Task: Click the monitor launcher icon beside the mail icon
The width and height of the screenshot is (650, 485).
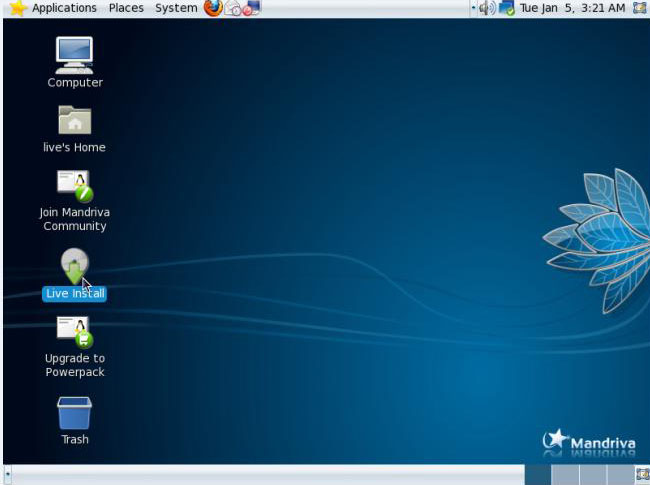Action: (x=251, y=8)
